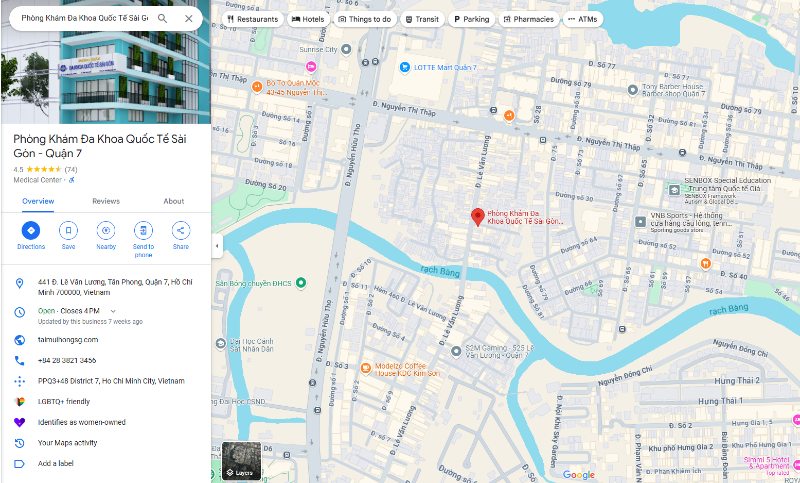The width and height of the screenshot is (800, 483).
Task: Click the Google logo on the map
Action: click(579, 475)
